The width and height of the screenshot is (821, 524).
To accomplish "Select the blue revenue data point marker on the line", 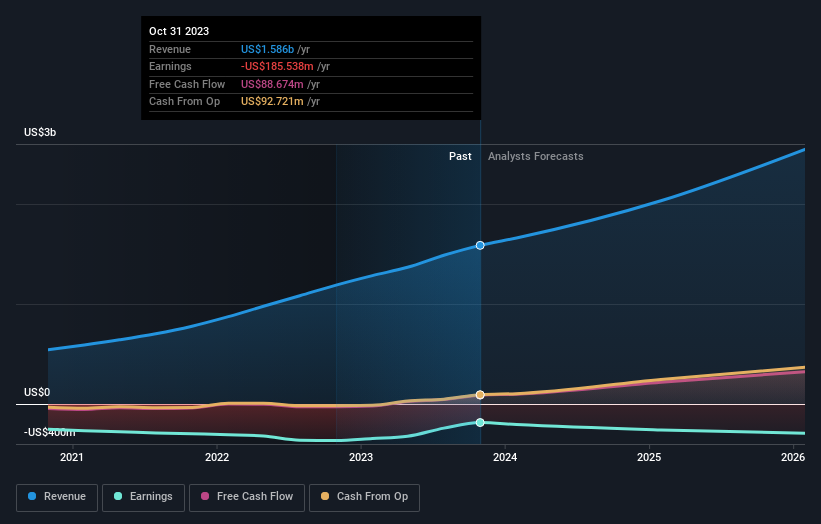I will pos(480,245).
